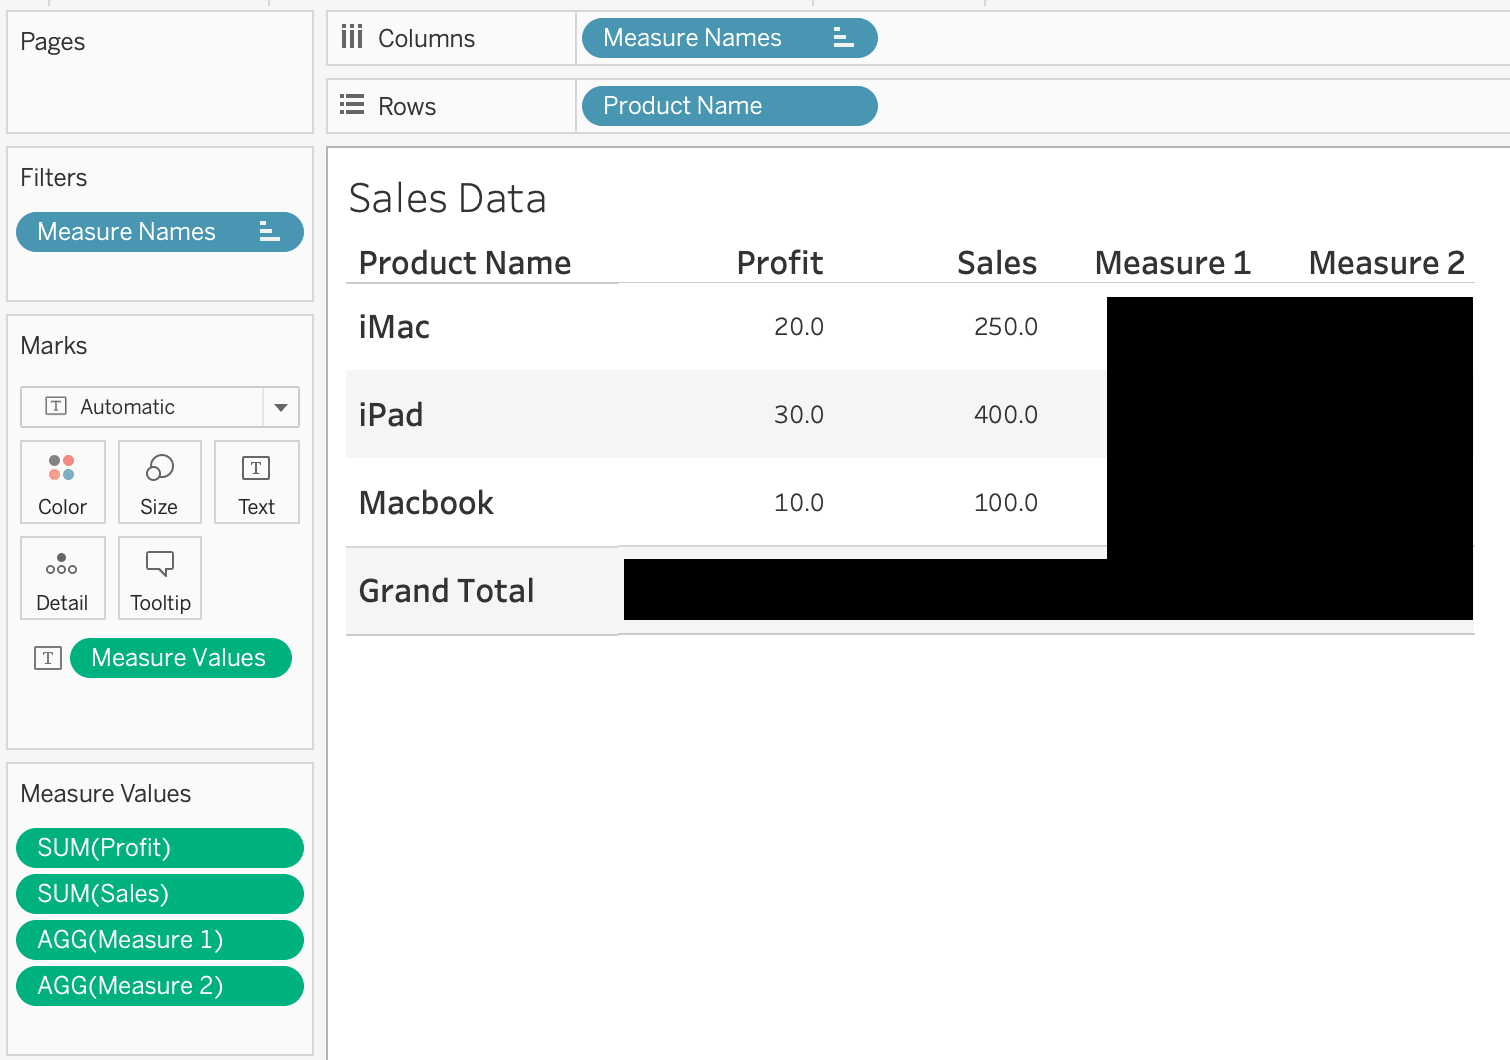This screenshot has width=1510, height=1060.
Task: Click the Profit column header
Action: coord(780,263)
